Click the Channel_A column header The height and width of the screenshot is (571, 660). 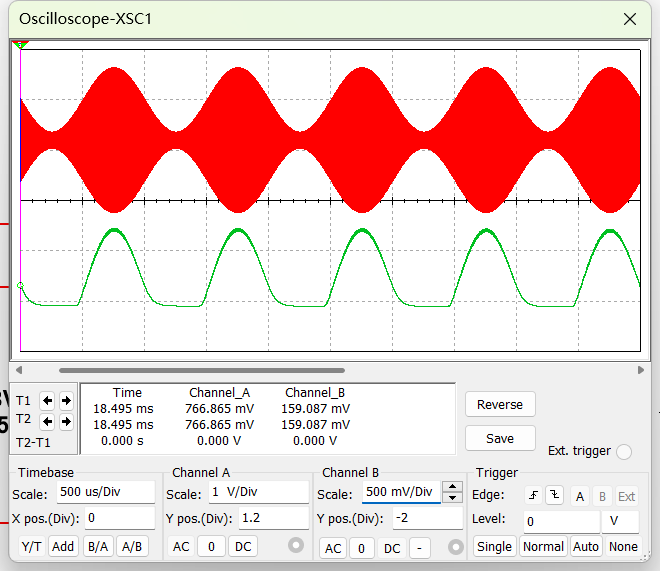[219, 393]
